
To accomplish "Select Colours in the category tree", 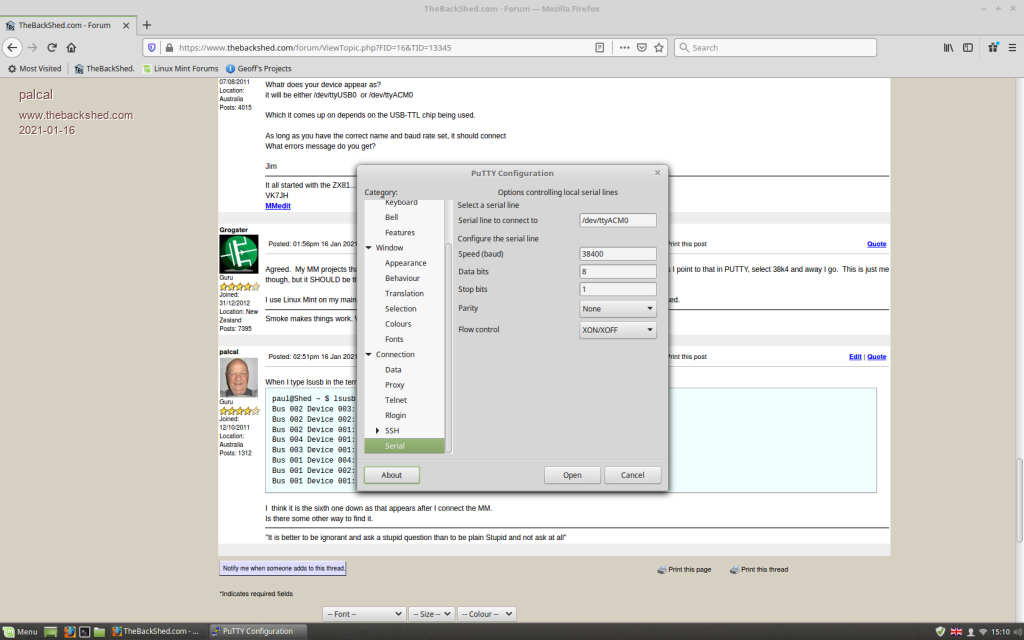I will pos(398,324).
